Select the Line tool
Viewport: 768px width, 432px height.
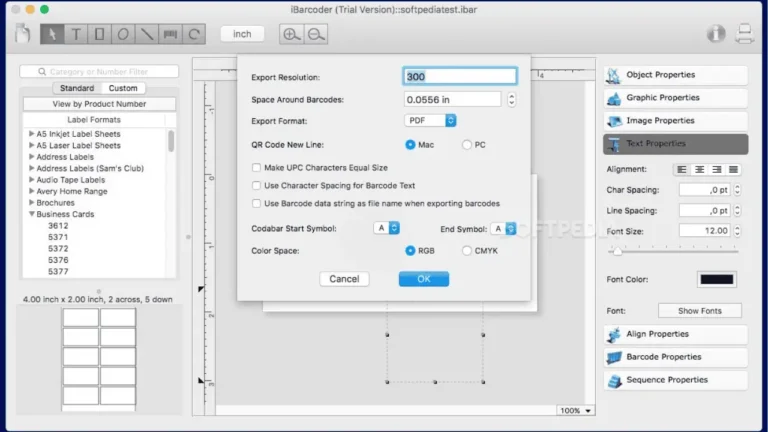tap(146, 34)
